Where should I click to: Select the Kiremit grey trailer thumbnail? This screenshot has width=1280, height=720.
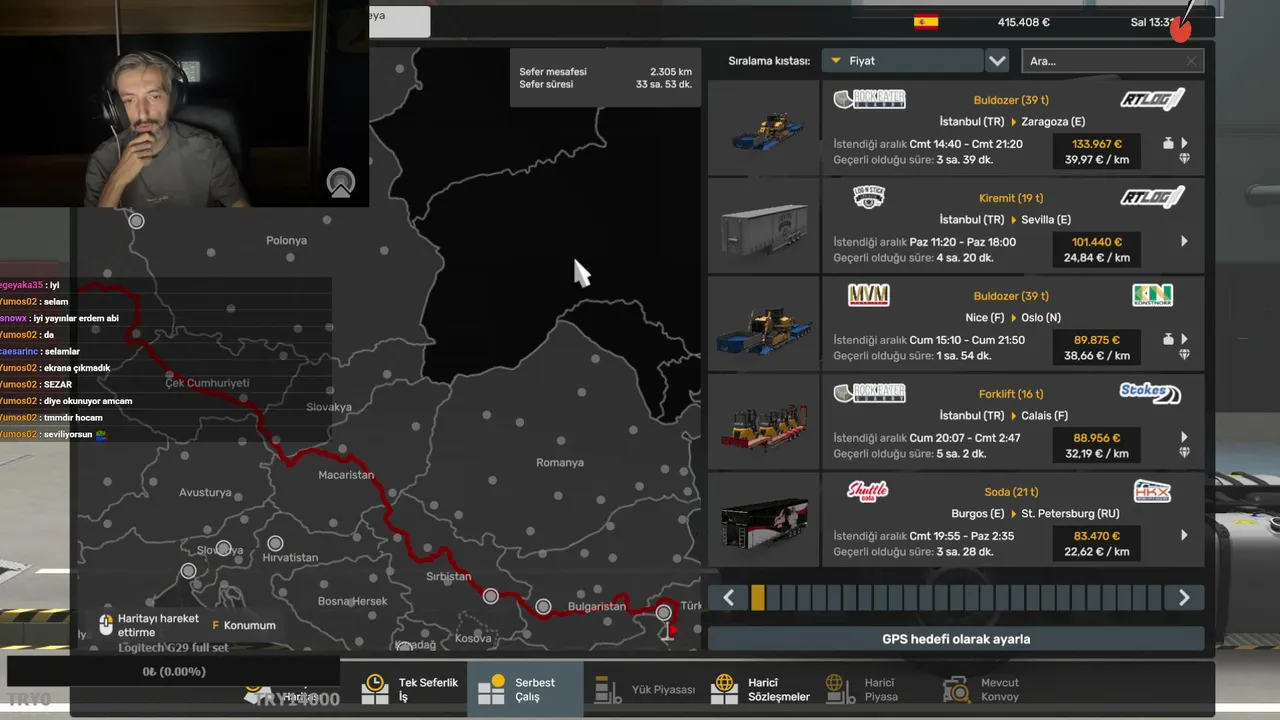(x=764, y=226)
